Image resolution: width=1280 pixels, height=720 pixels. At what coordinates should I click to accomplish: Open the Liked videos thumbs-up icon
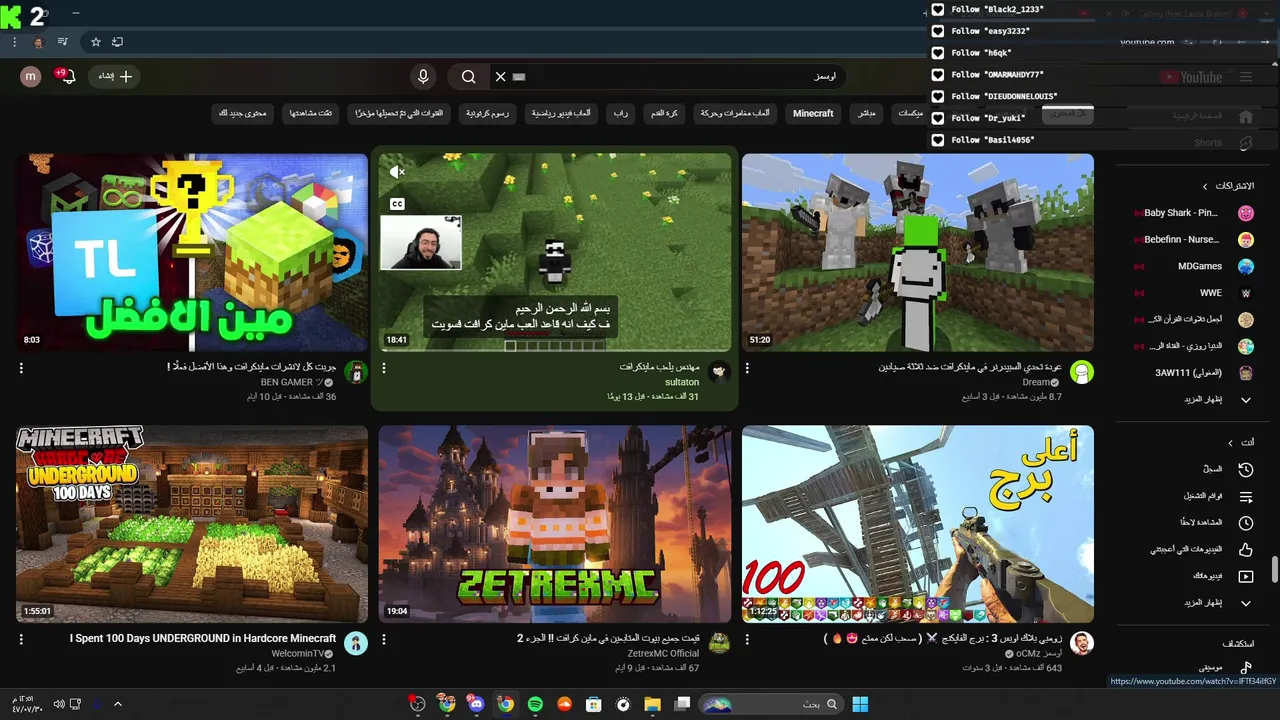point(1246,549)
